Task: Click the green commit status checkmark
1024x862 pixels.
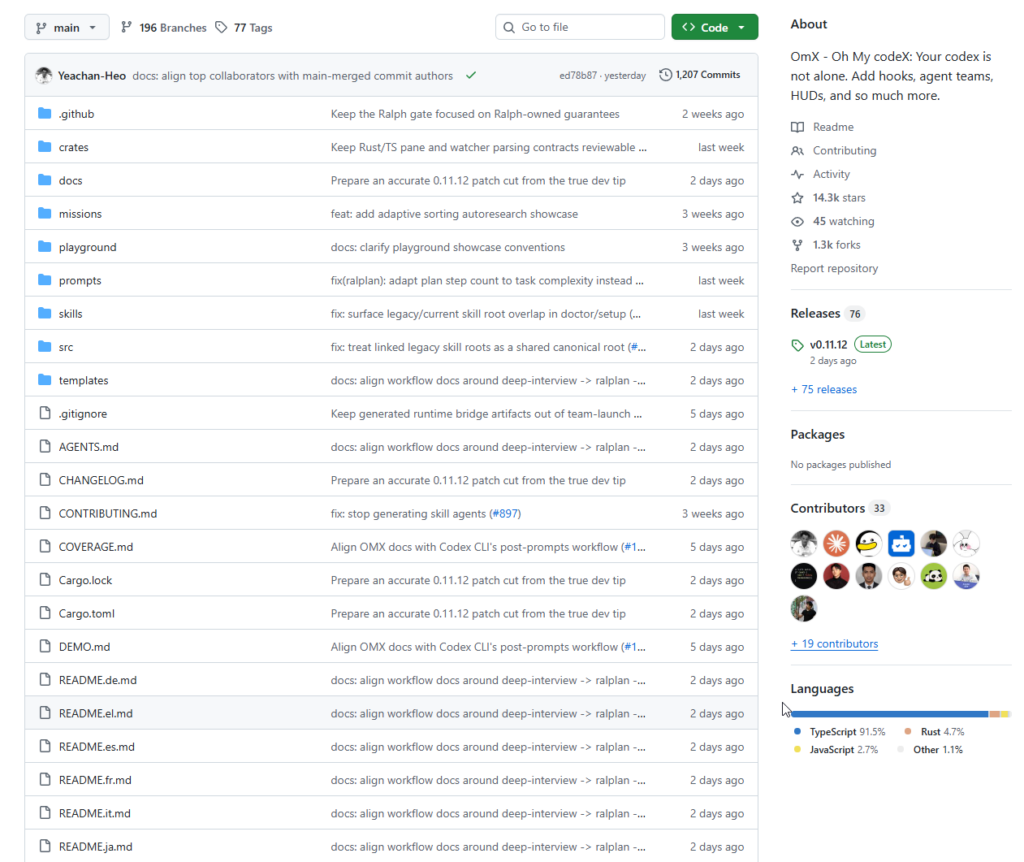Action: click(x=471, y=75)
